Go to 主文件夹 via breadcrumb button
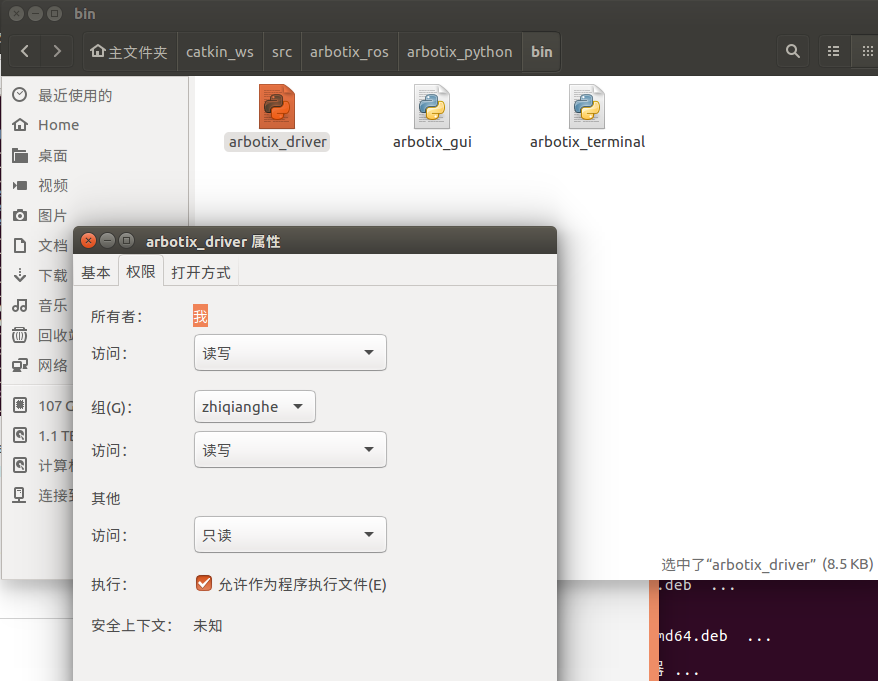 (x=129, y=51)
